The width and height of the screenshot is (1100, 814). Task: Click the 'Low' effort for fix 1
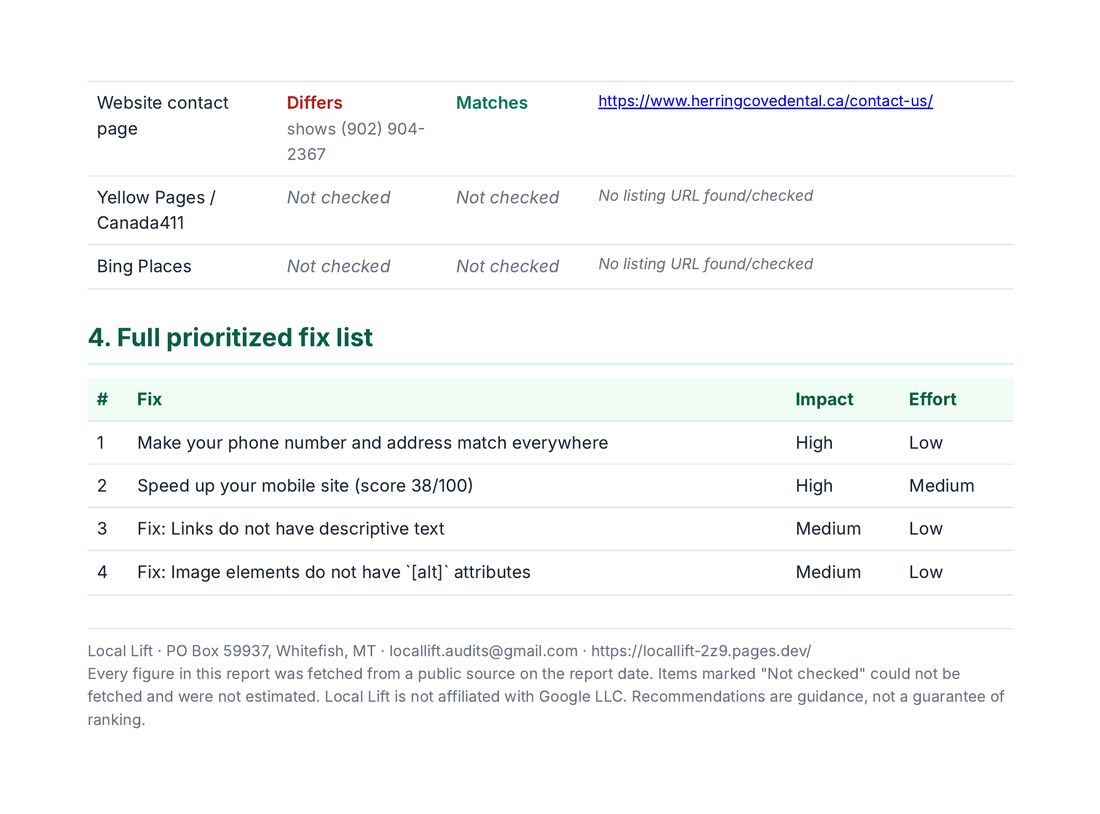[x=926, y=443]
